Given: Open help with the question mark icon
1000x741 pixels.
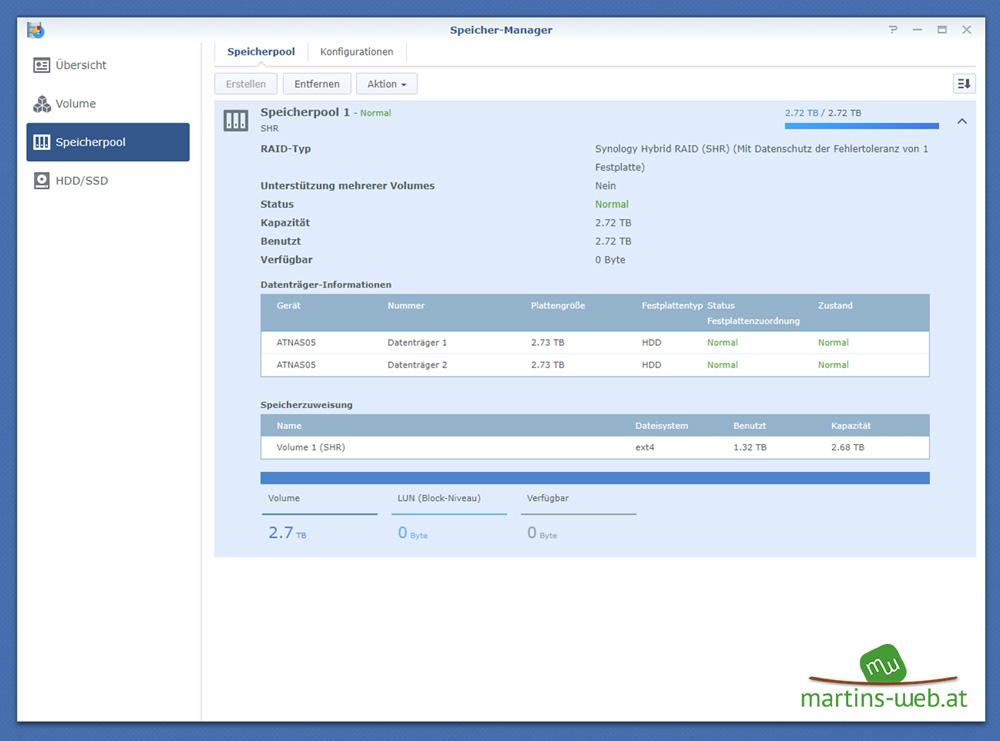Looking at the screenshot, I should 893,29.
